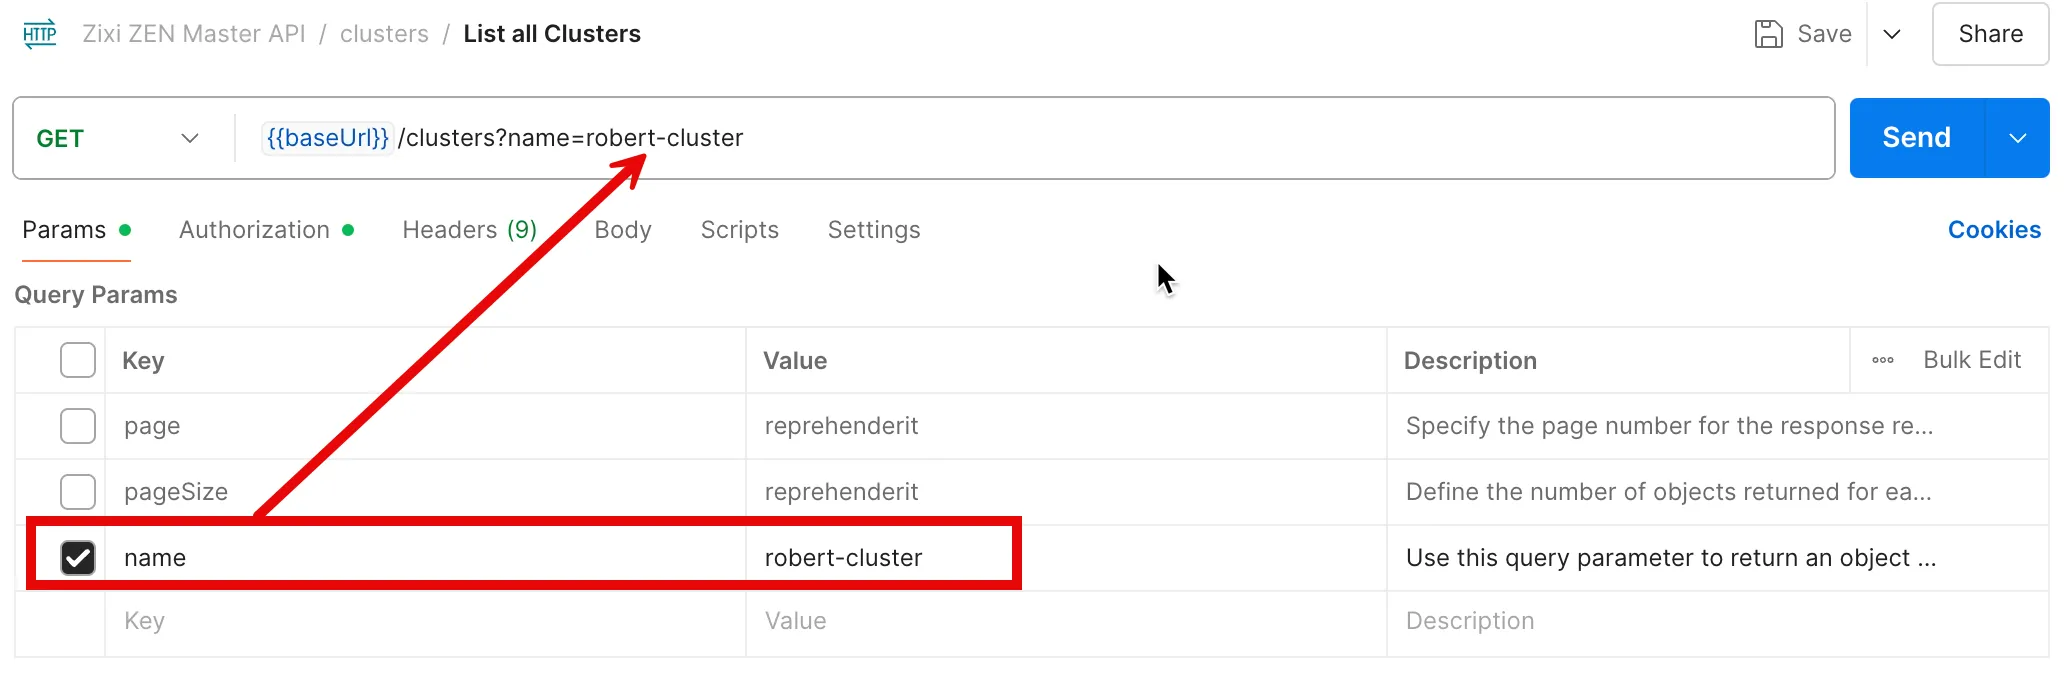Click reprehenderit value in page row

point(841,426)
